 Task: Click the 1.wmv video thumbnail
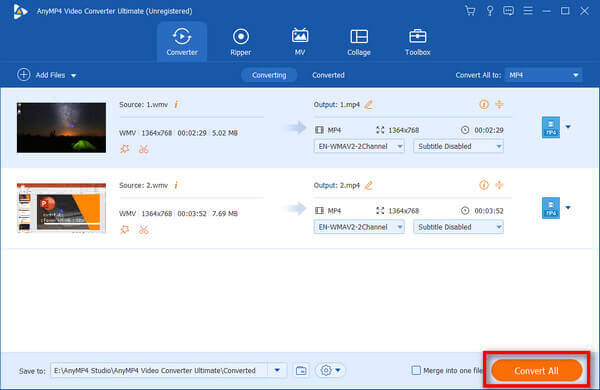coord(61,127)
